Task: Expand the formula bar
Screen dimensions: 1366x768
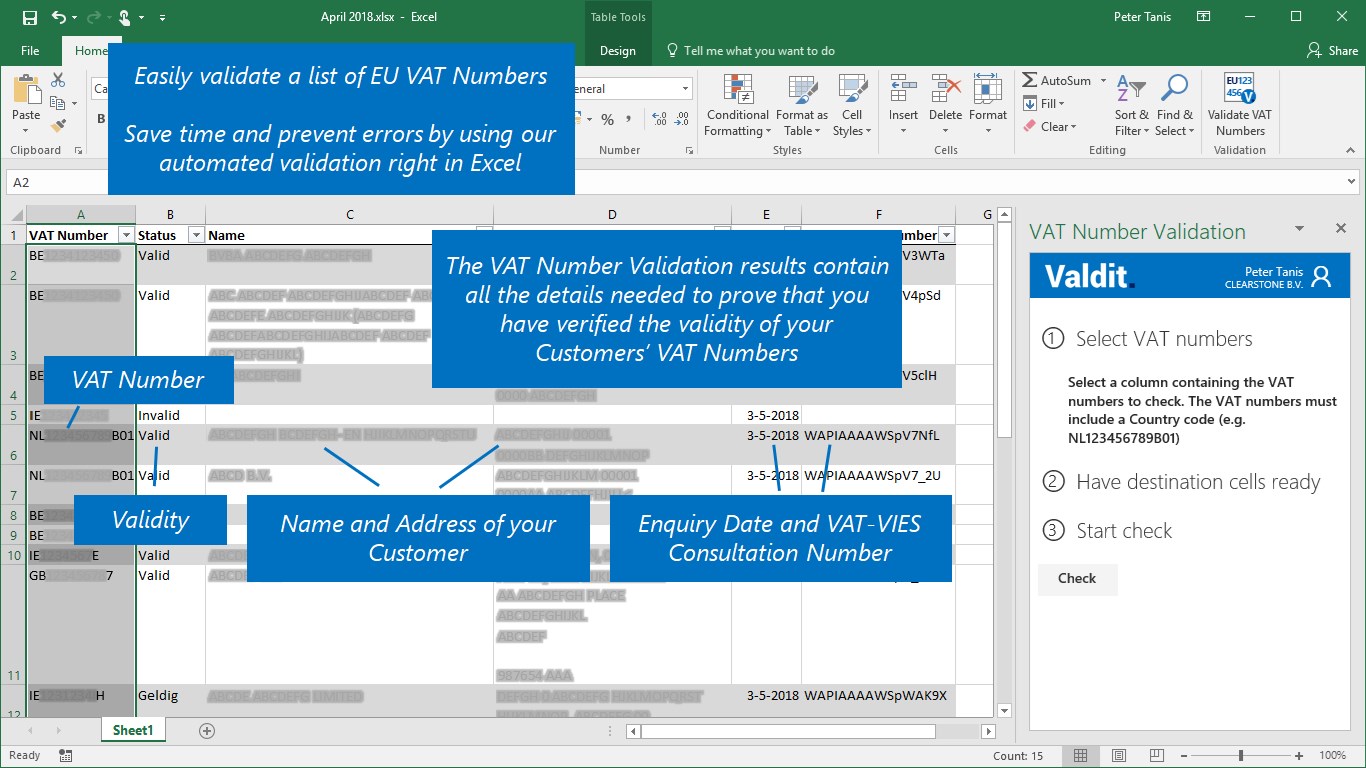Action: click(1351, 182)
